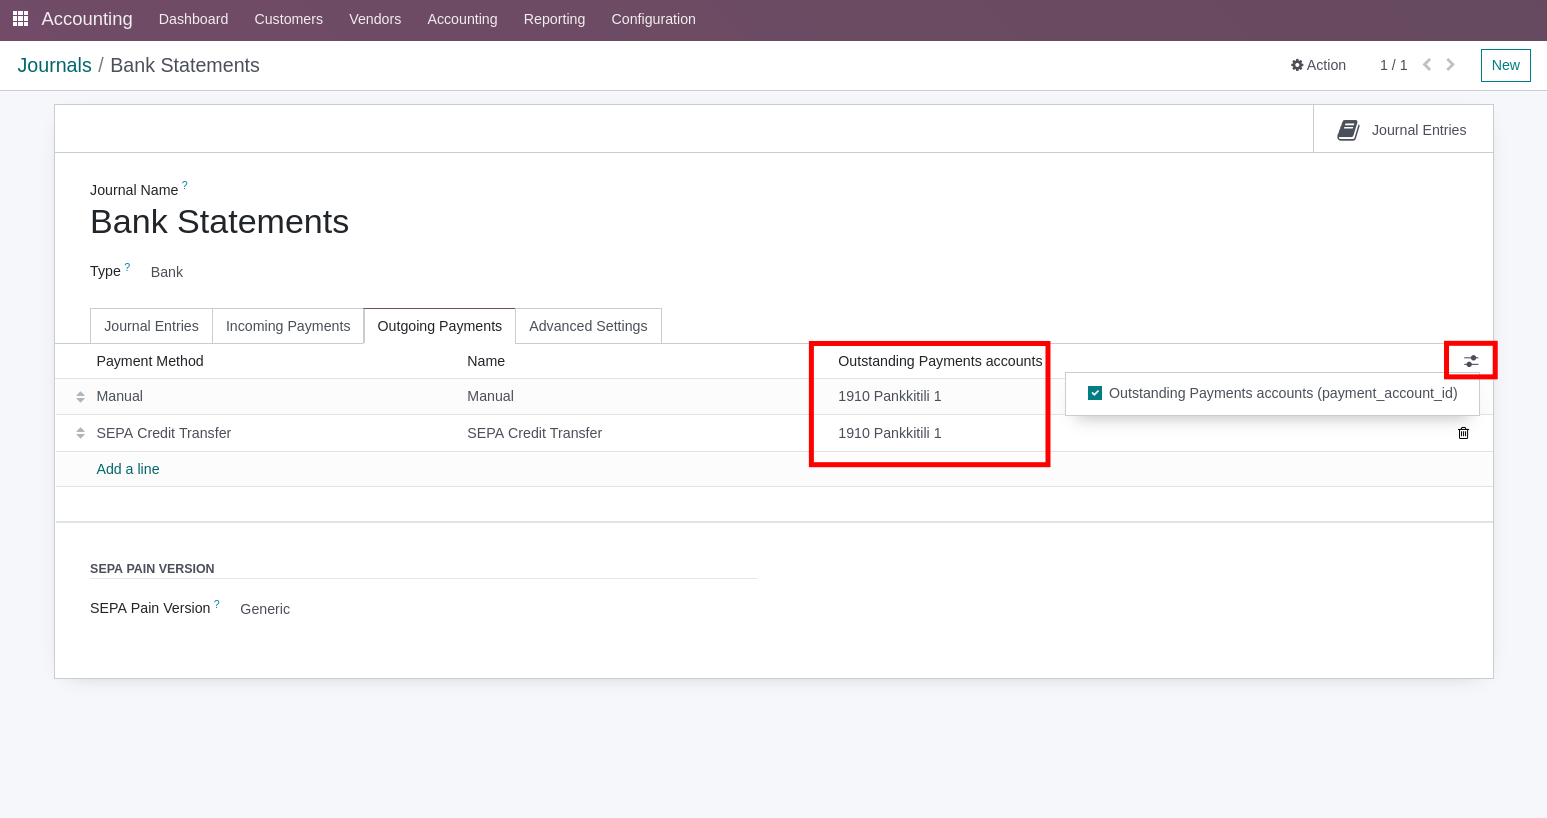The width and height of the screenshot is (1547, 818).
Task: Sort by Outstanding Payments accounts header
Action: pos(940,361)
